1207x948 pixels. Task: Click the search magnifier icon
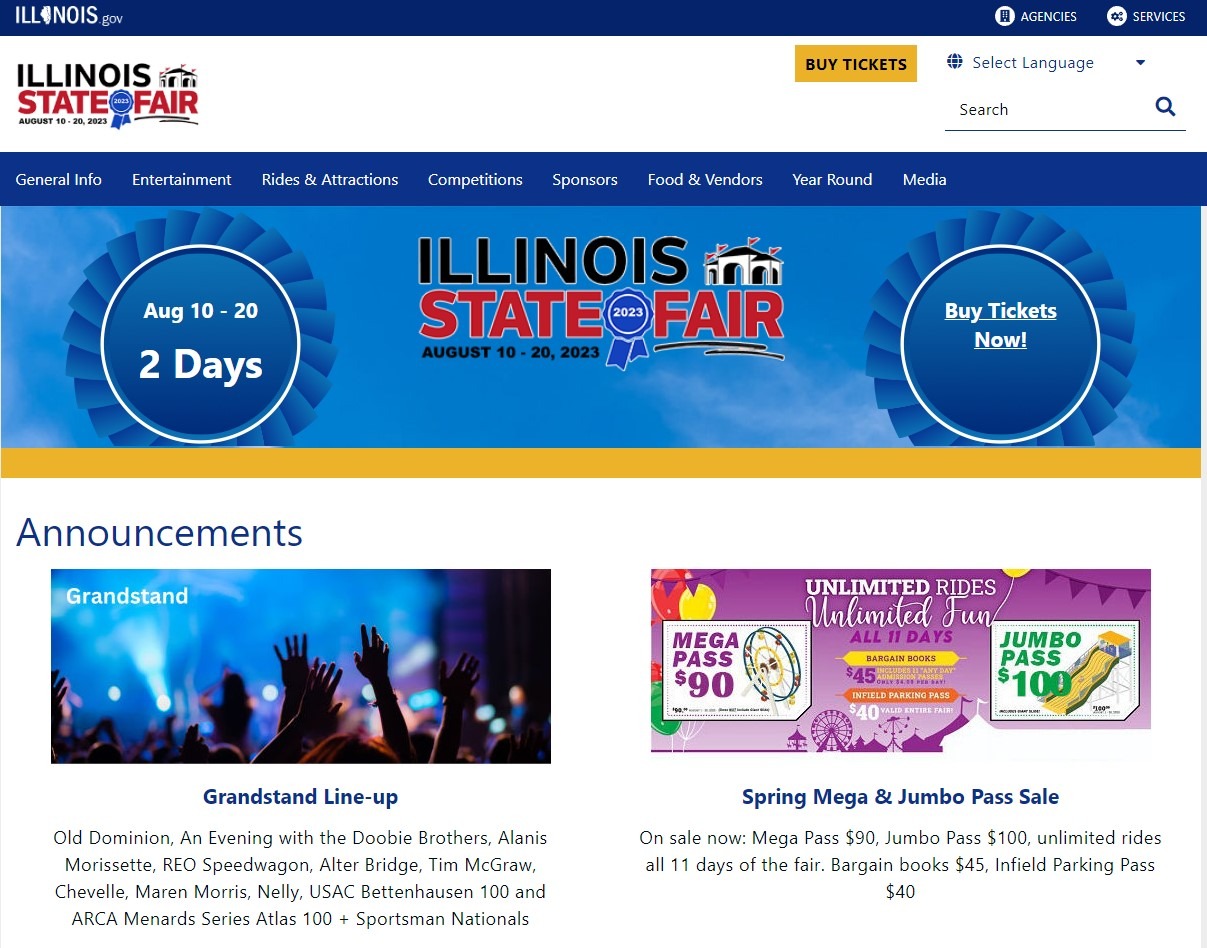pos(1165,107)
